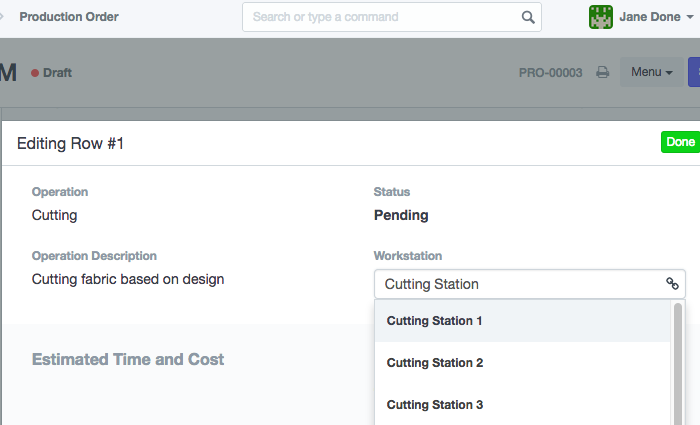Viewport: 700px width, 425px height.
Task: Choose Cutting Station 2 option
Action: coord(435,363)
